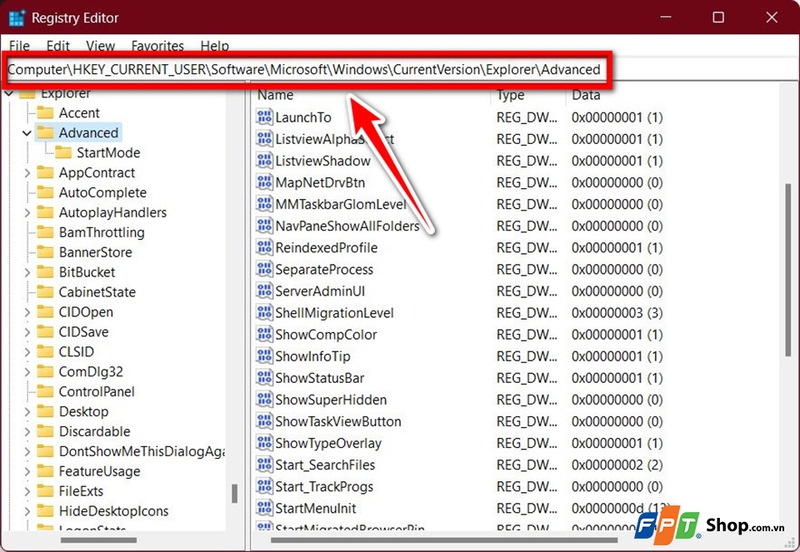
Task: Click ShellMigrationLevel data 0x00000003 (3)
Action: (x=617, y=313)
